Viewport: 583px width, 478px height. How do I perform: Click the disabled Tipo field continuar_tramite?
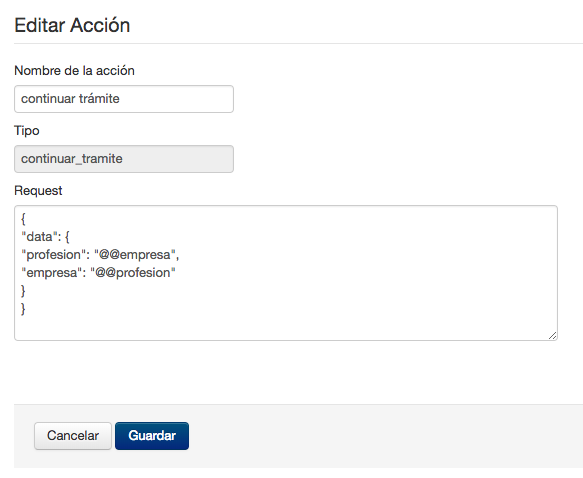(124, 159)
